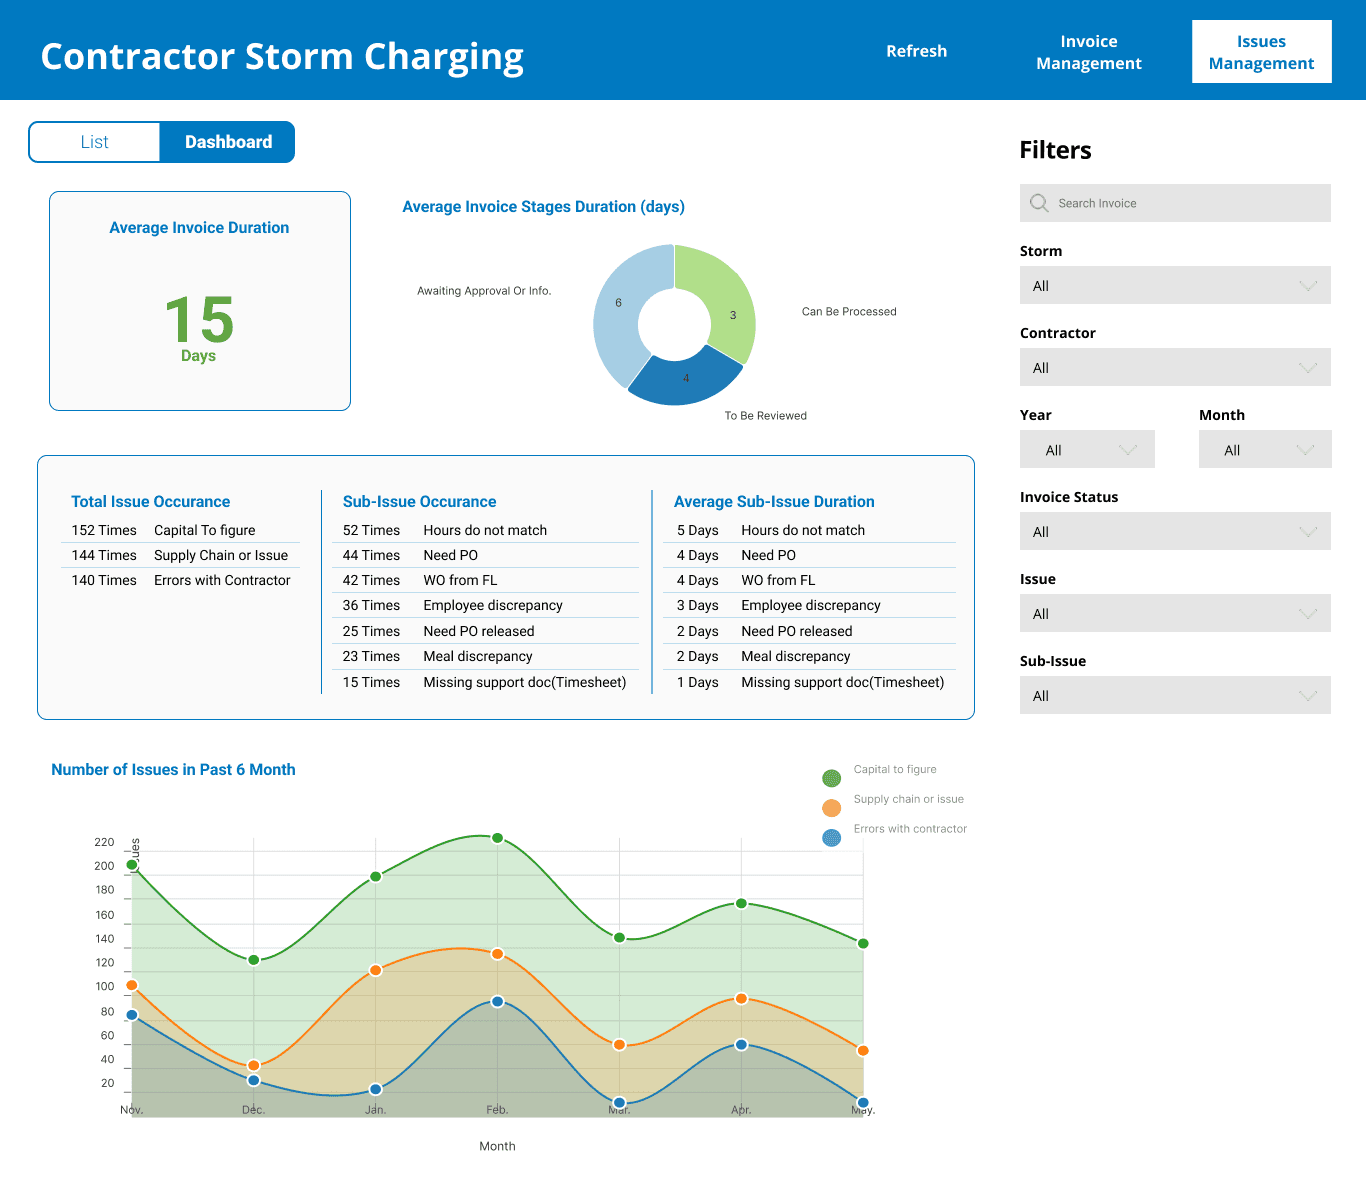
Task: Open the Sub-Issue filter dropdown
Action: [1175, 696]
